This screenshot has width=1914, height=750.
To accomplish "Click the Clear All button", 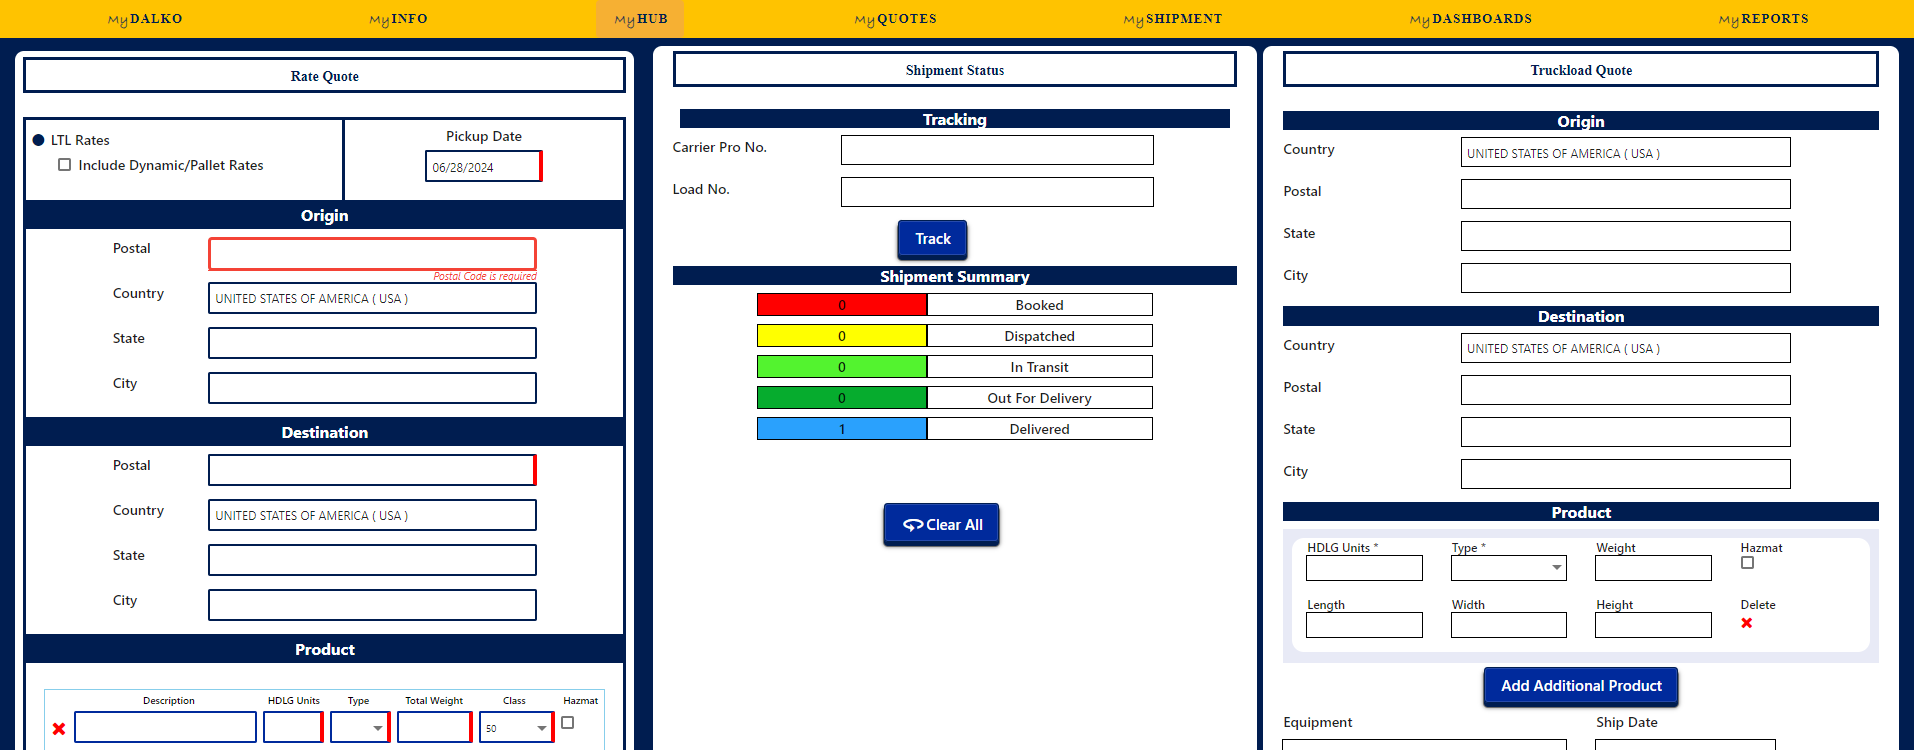I will (942, 524).
